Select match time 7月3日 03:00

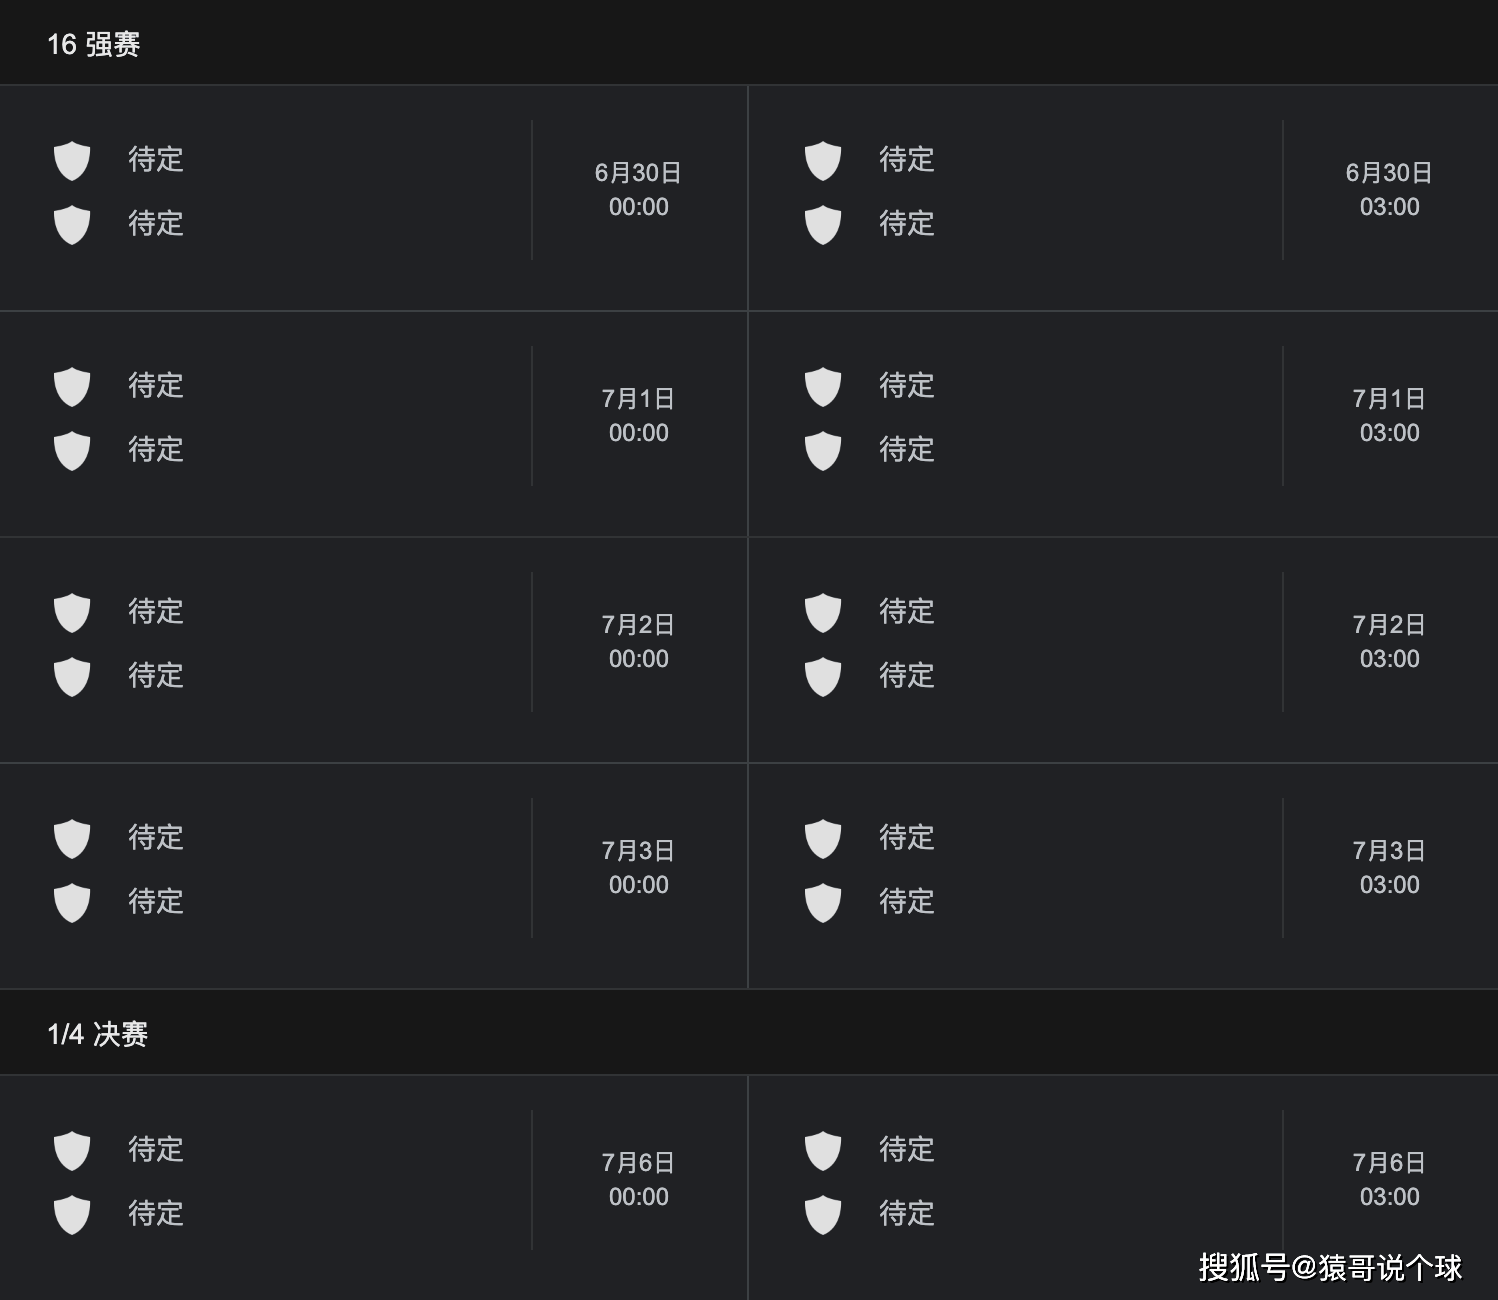1389,868
